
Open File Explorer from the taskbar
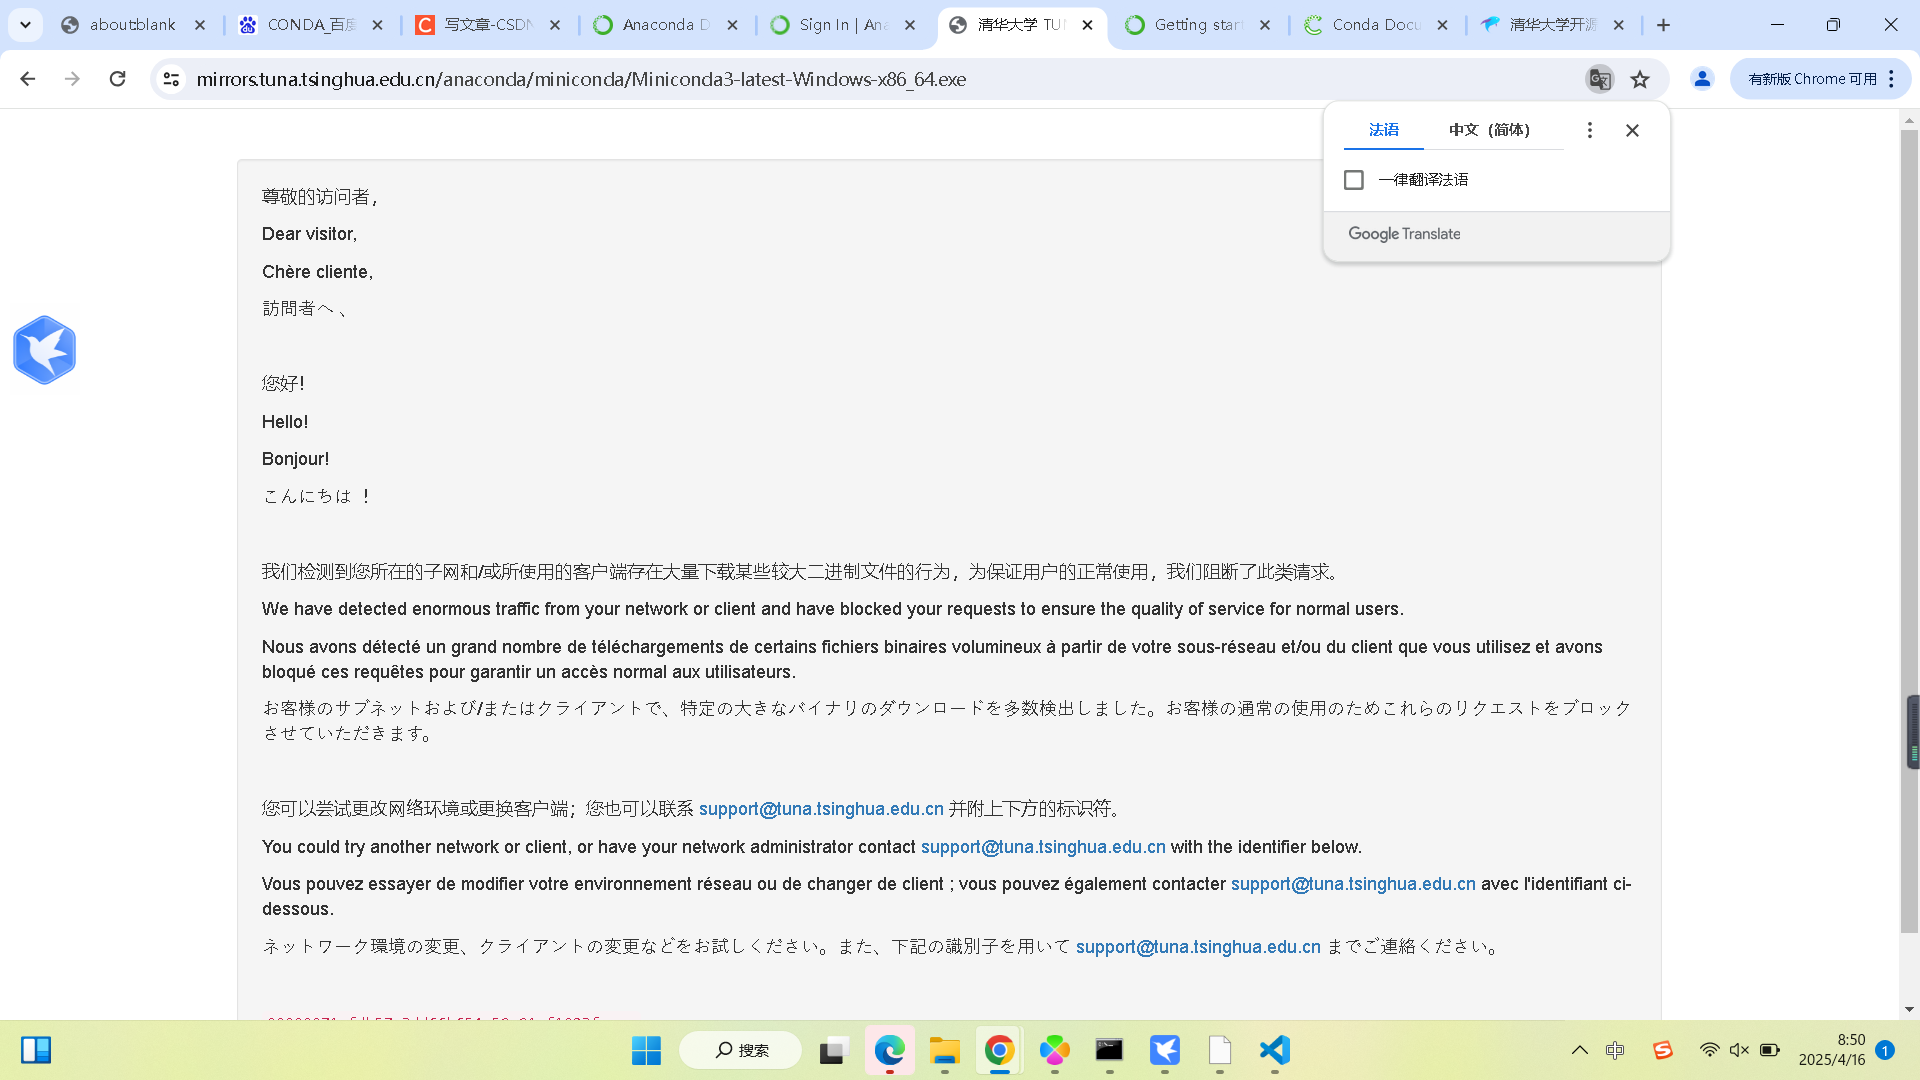point(944,1050)
